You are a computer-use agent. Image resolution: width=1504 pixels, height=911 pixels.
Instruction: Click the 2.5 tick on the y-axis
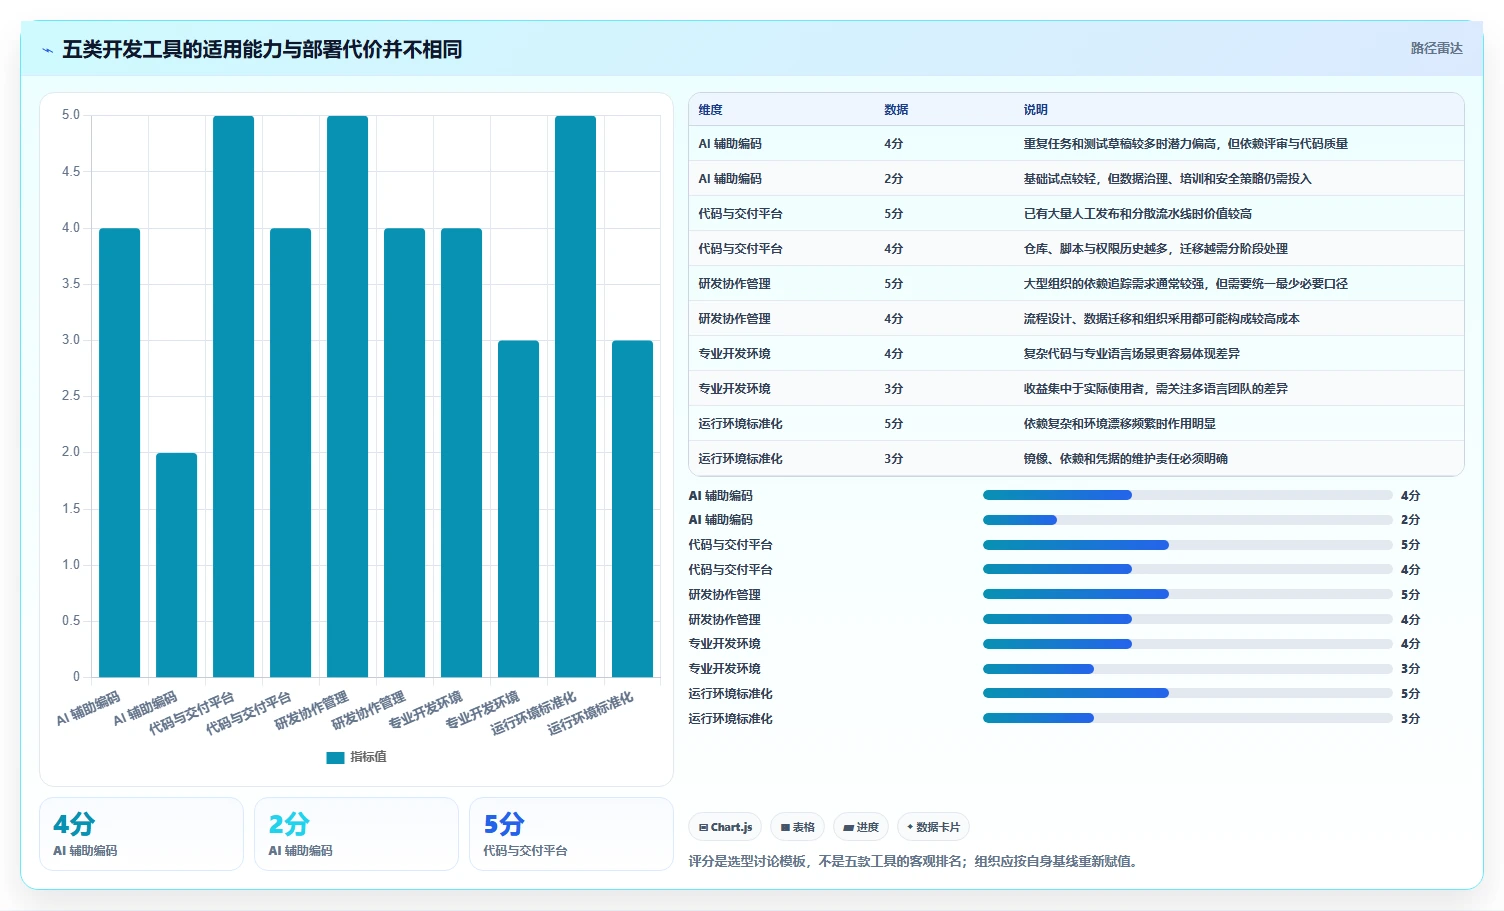pos(71,396)
